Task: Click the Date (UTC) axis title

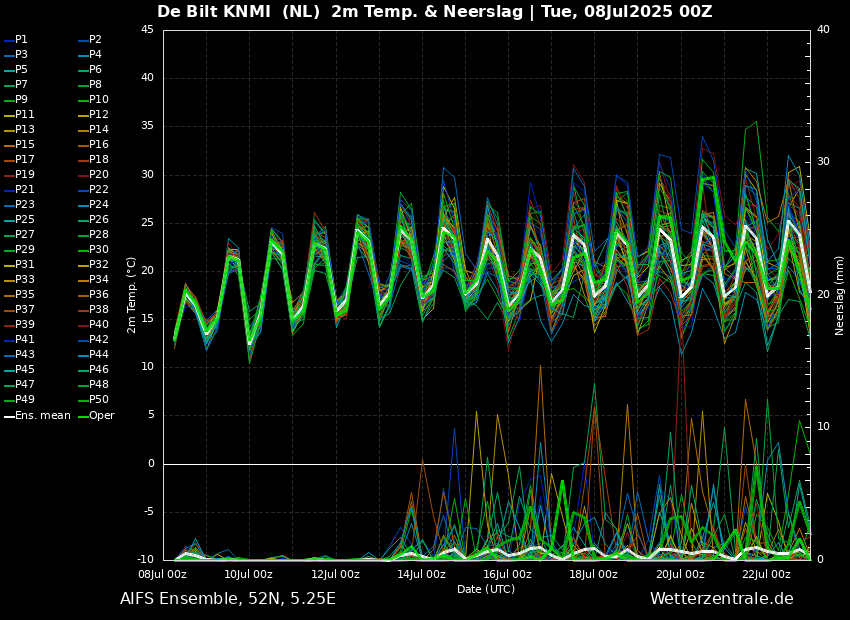Action: (x=486, y=589)
